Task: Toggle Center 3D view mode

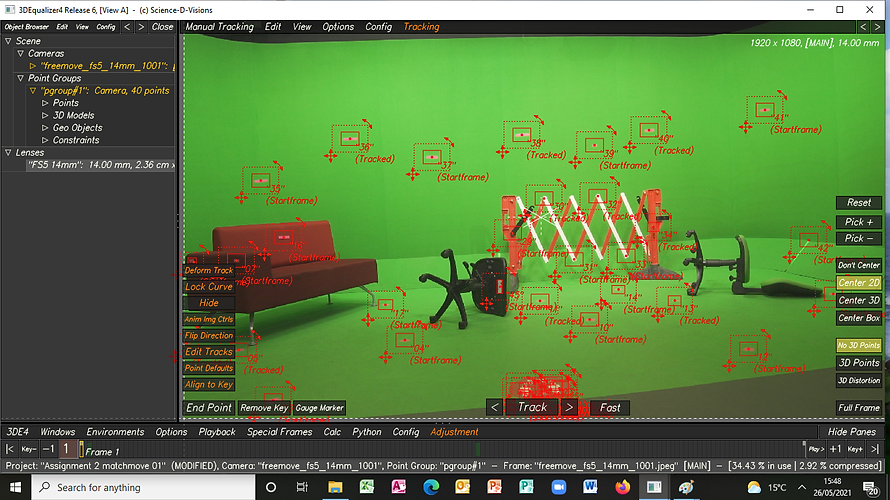Action: (x=859, y=300)
